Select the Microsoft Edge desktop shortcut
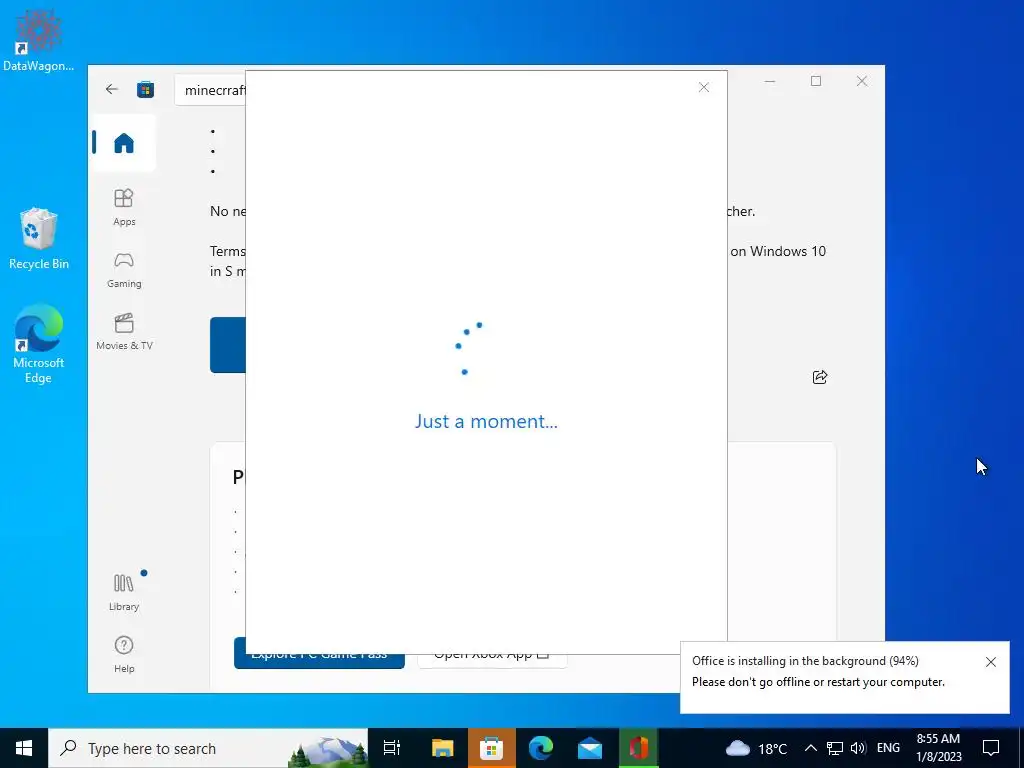Screen dimensions: 1024x768 click(x=39, y=344)
